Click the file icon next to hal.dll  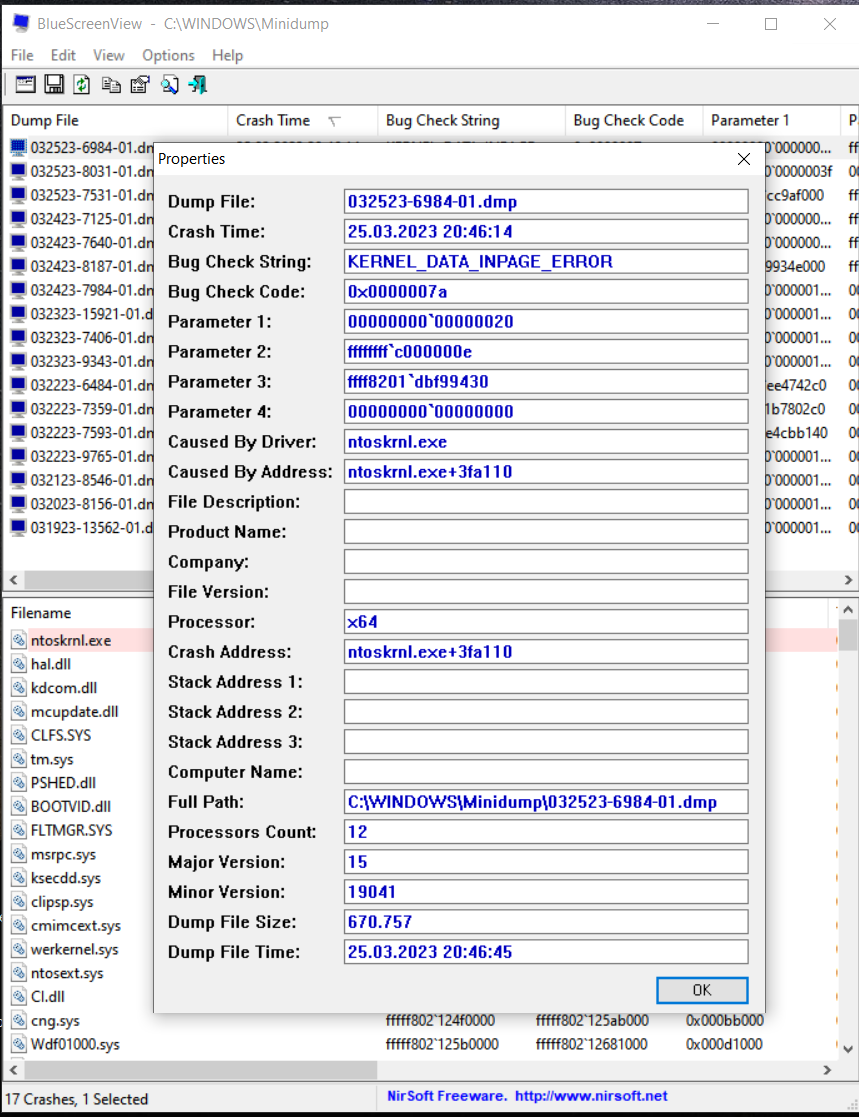click(19, 664)
